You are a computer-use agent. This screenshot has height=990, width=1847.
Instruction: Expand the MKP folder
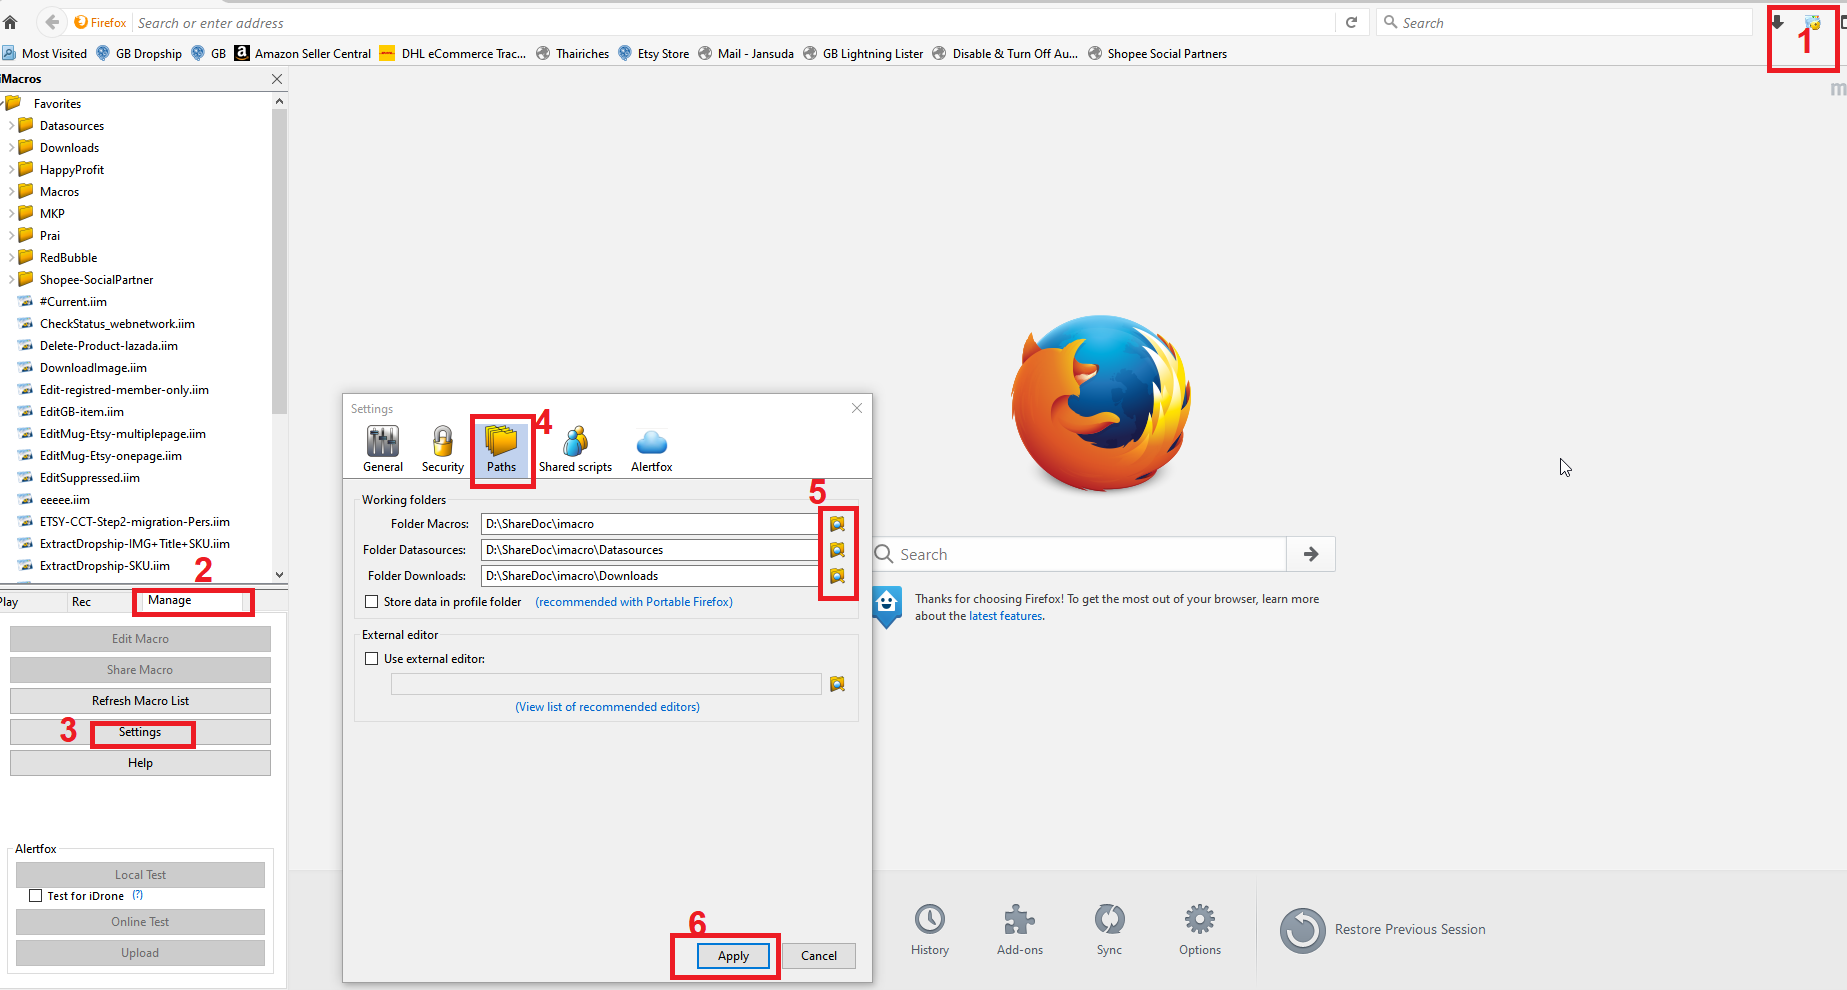point(11,214)
